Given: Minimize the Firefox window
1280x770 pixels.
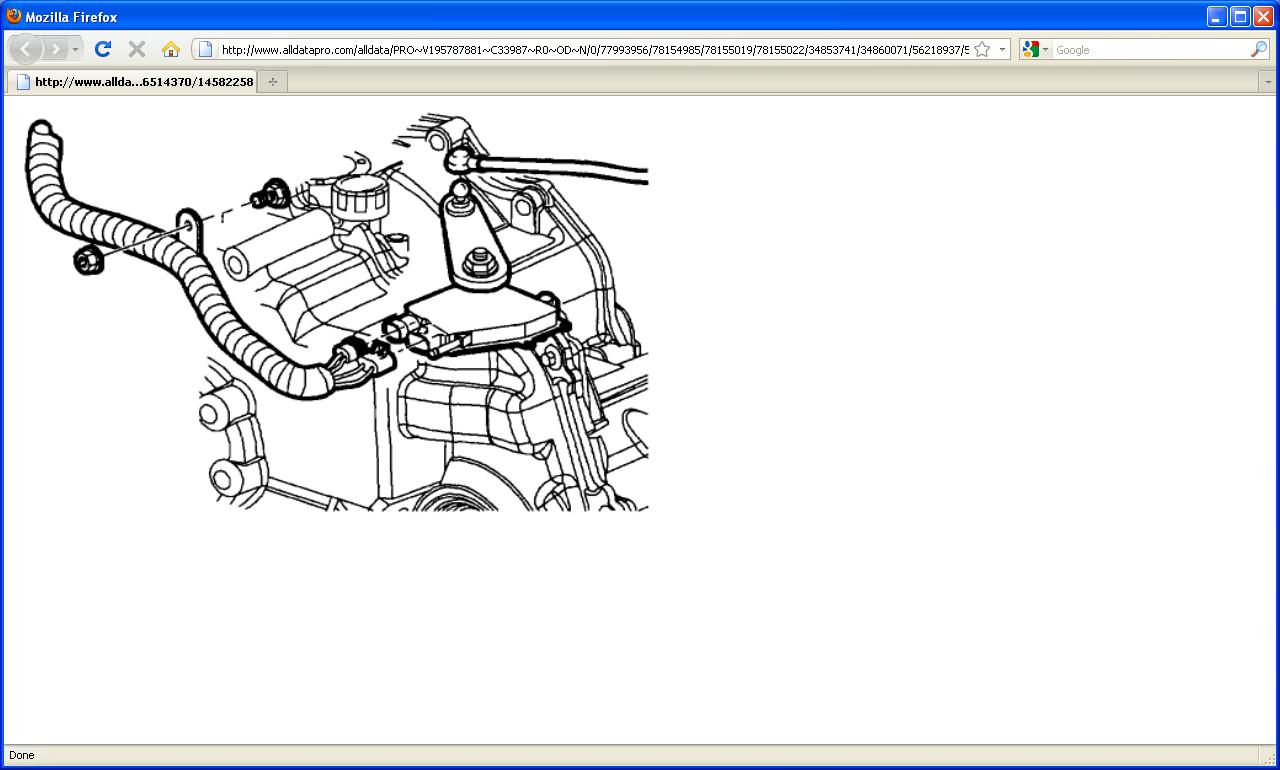Looking at the screenshot, I should pyautogui.click(x=1217, y=16).
